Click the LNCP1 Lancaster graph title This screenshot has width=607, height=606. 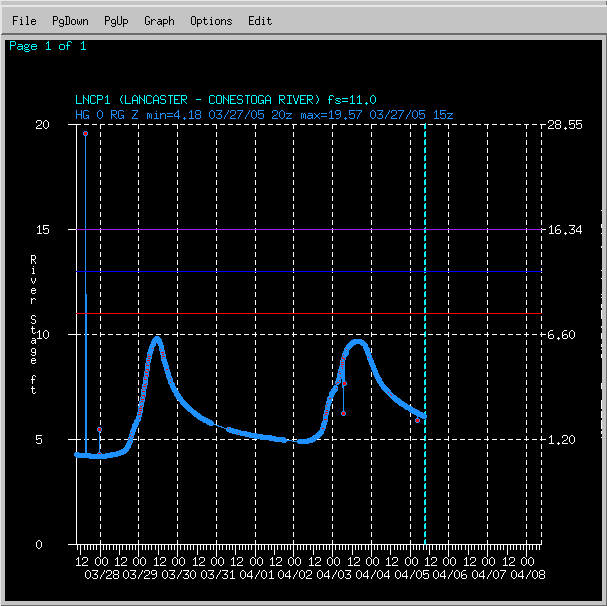(x=226, y=100)
